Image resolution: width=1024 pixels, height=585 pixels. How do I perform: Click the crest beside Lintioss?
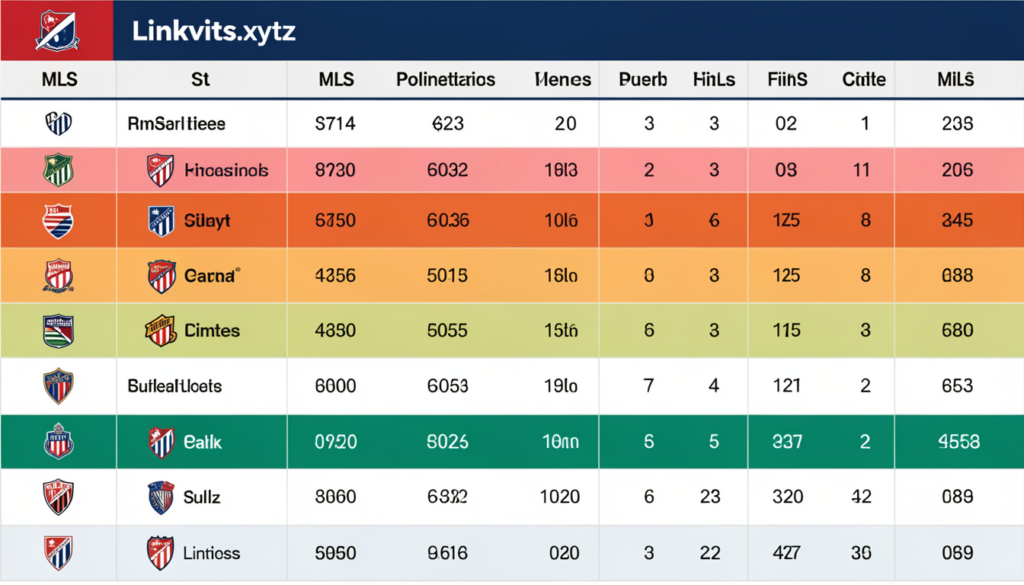(x=160, y=552)
